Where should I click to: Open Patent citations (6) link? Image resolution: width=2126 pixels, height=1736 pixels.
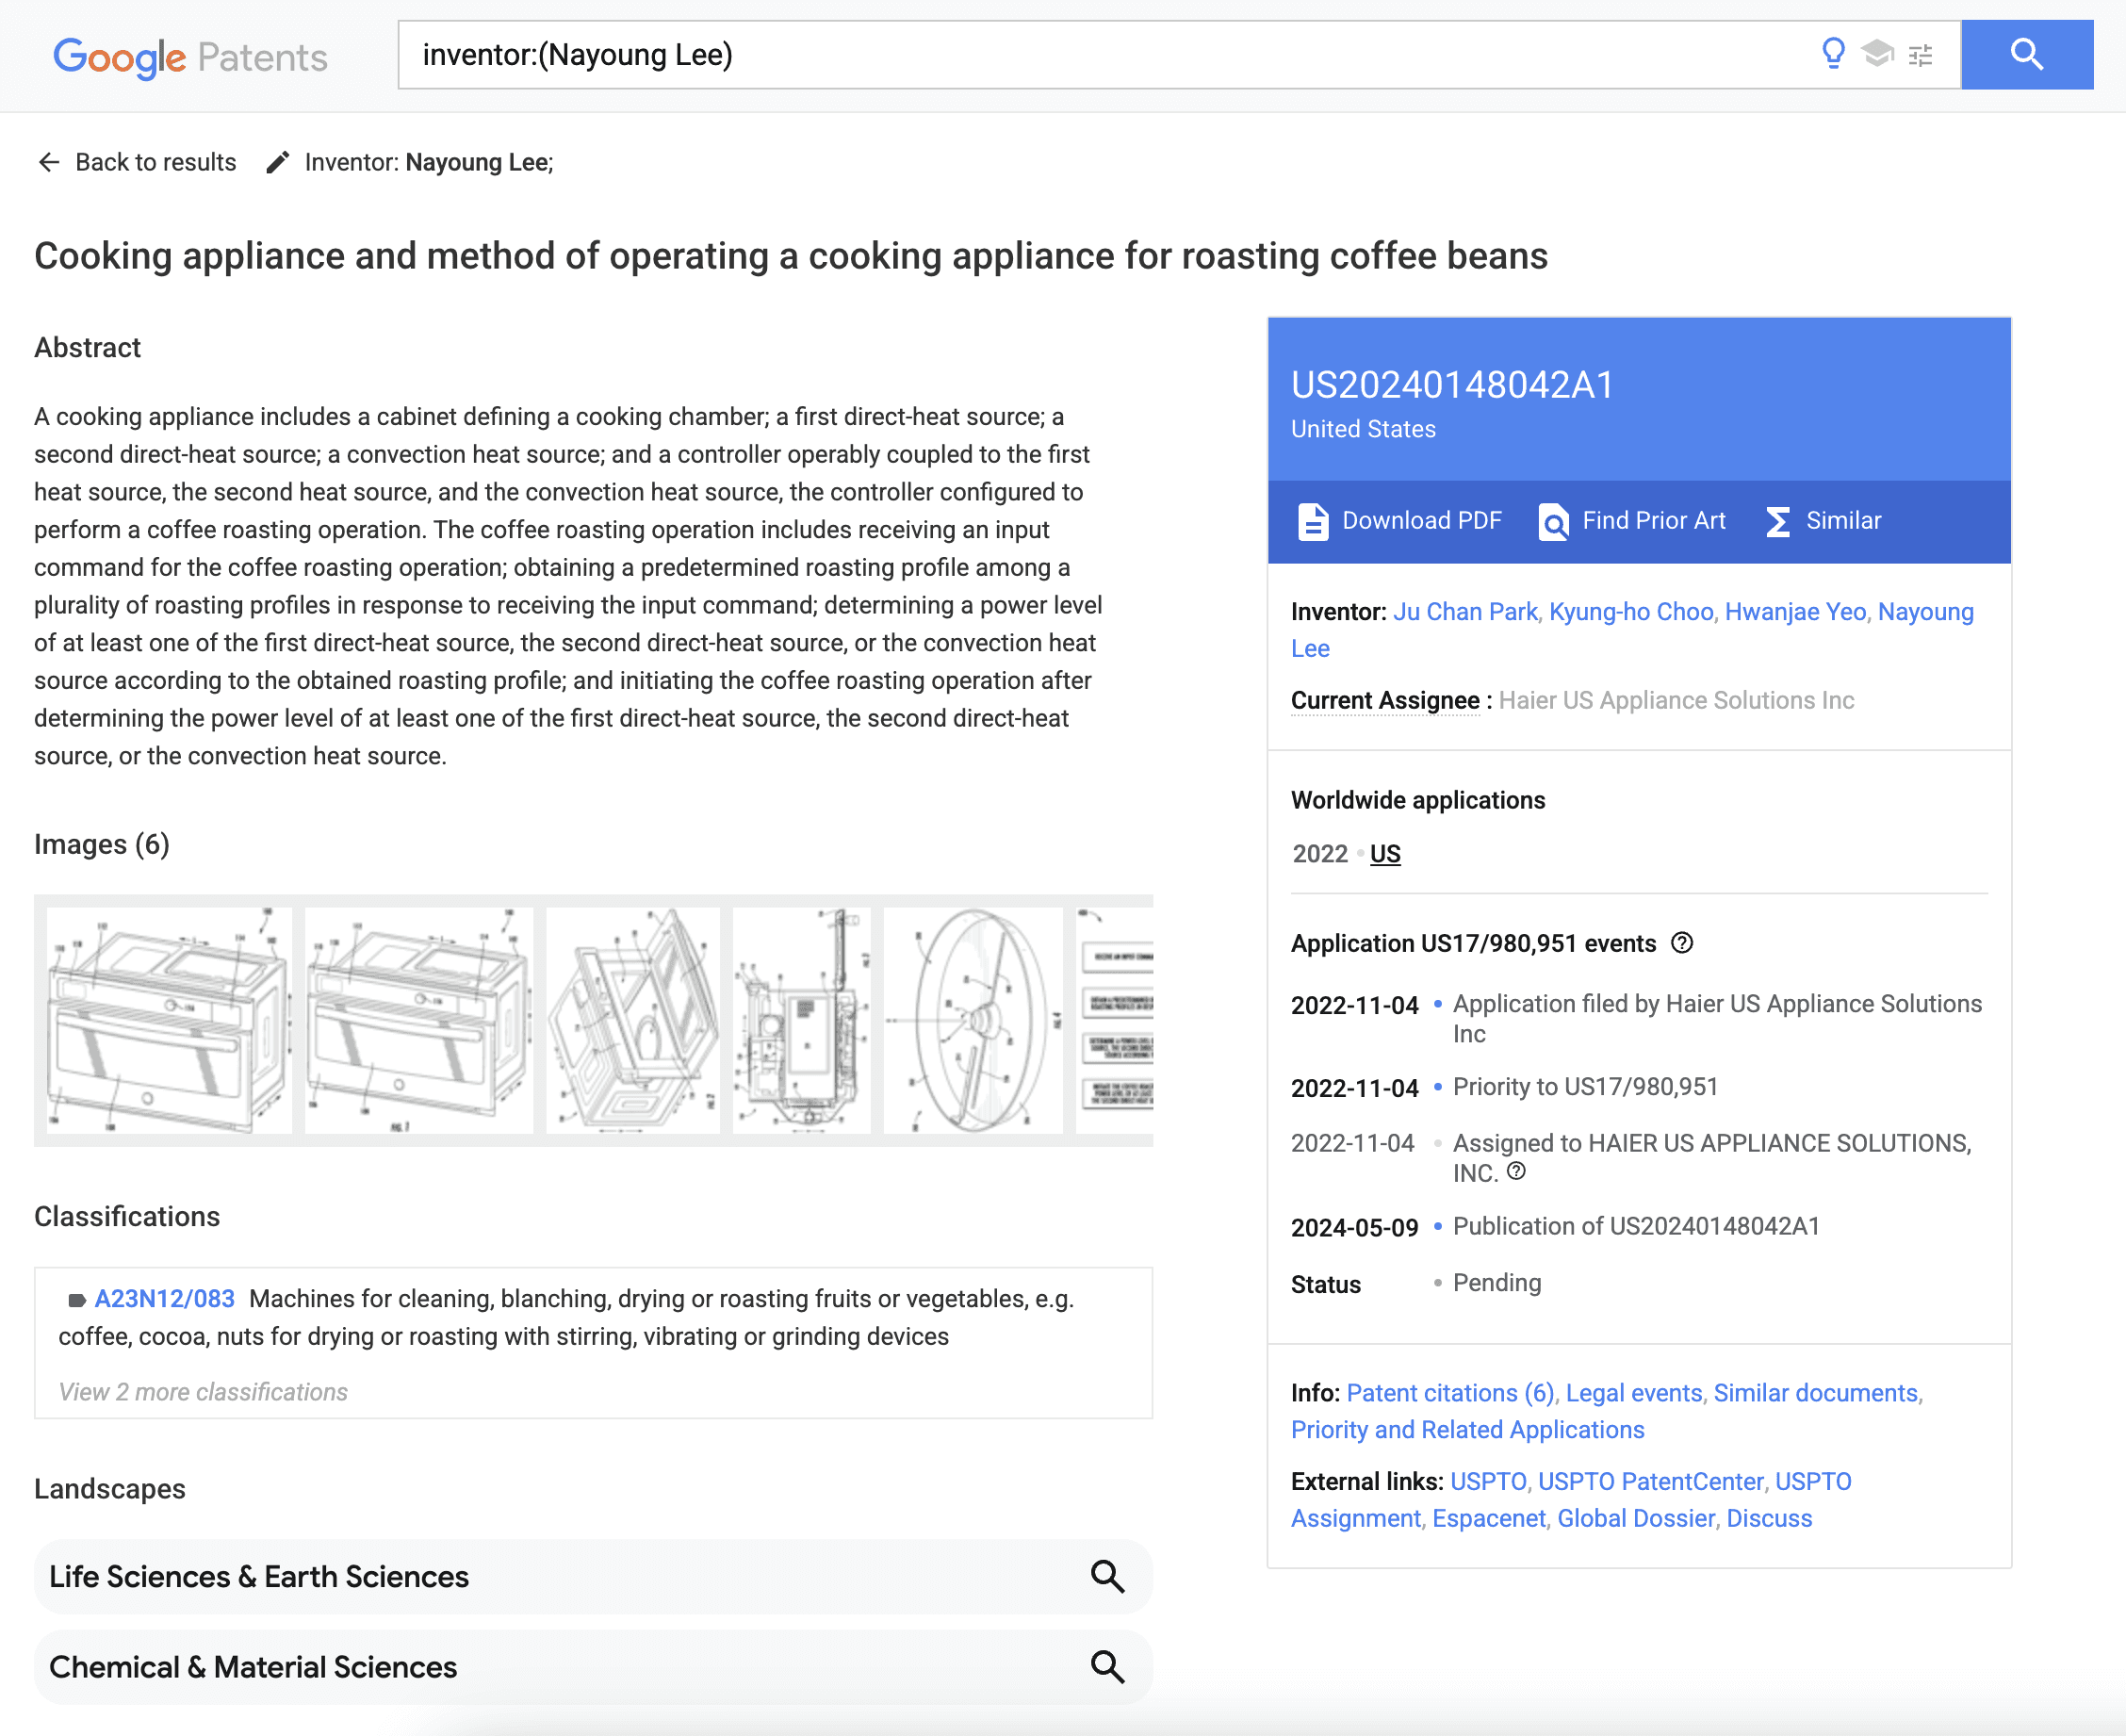tap(1450, 1393)
